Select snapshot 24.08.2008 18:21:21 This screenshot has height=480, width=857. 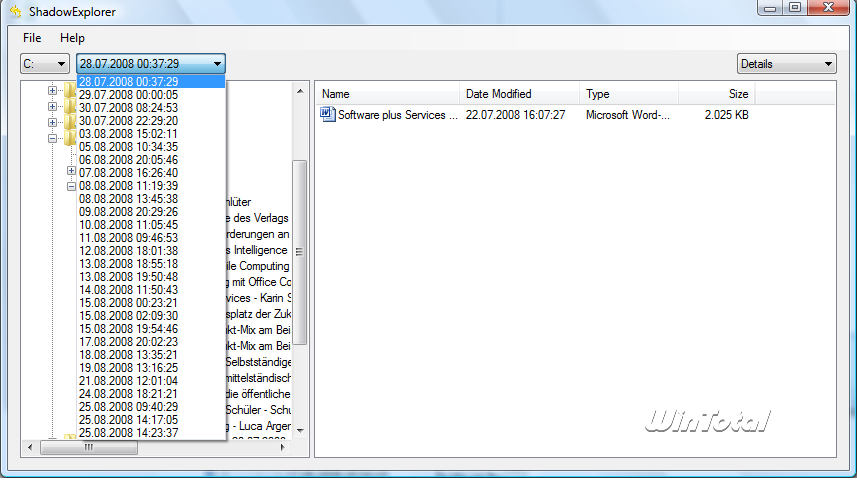point(151,394)
